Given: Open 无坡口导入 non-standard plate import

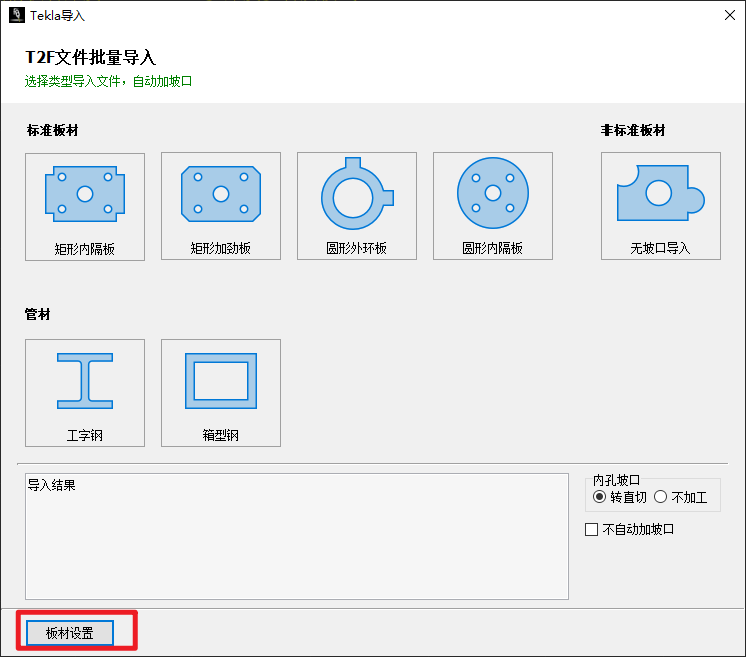Looking at the screenshot, I should [661, 206].
